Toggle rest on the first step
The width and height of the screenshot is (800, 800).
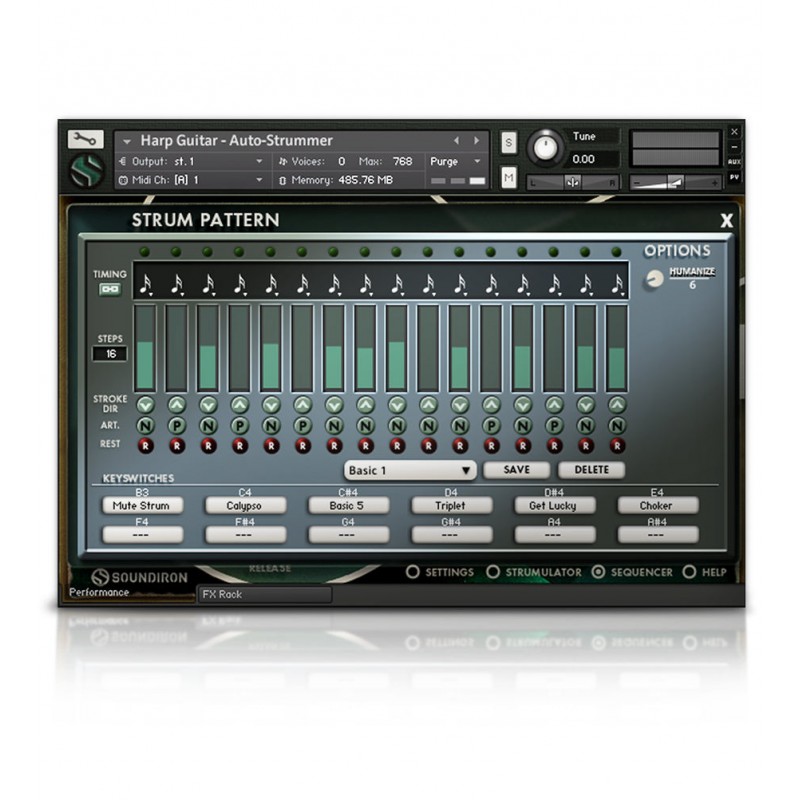point(145,445)
